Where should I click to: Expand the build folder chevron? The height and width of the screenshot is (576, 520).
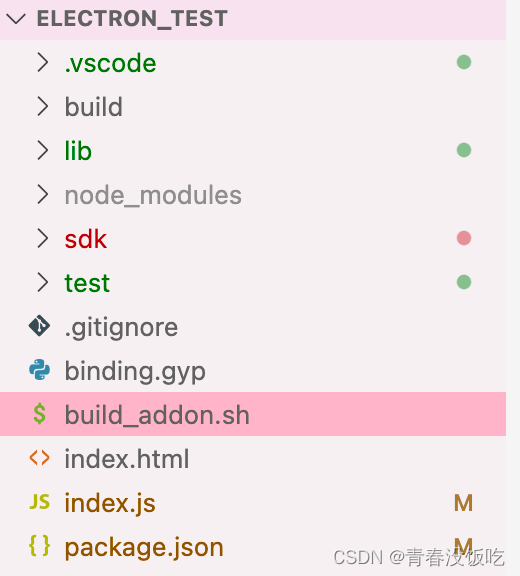pyautogui.click(x=43, y=107)
